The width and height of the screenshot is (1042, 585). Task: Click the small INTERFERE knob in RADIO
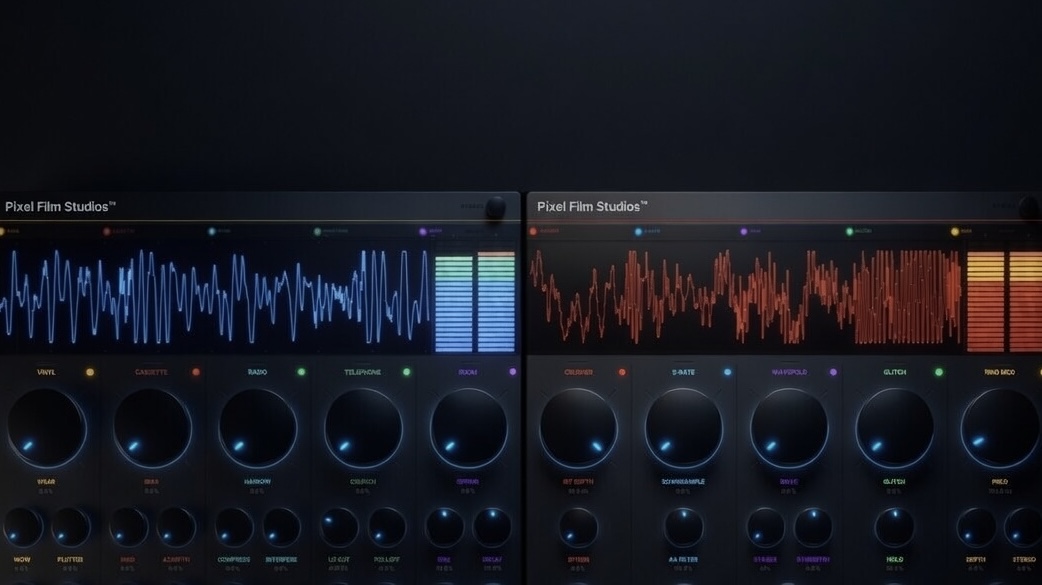281,528
